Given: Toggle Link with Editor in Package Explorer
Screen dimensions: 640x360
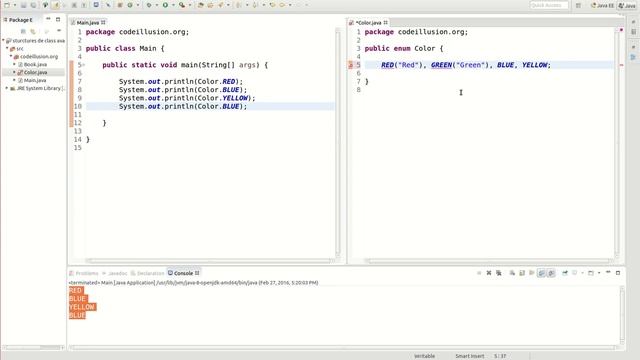Looking at the screenshot, I should pyautogui.click(x=33, y=31).
